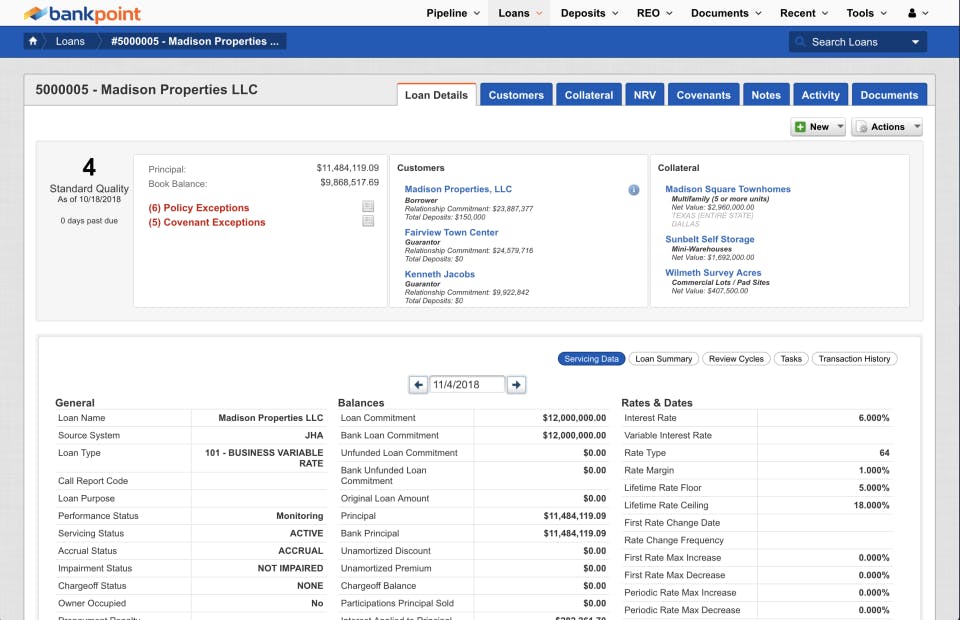Viewport: 960px width, 620px height.
Task: Click the Interest Rate 6.000% value
Action: click(874, 418)
